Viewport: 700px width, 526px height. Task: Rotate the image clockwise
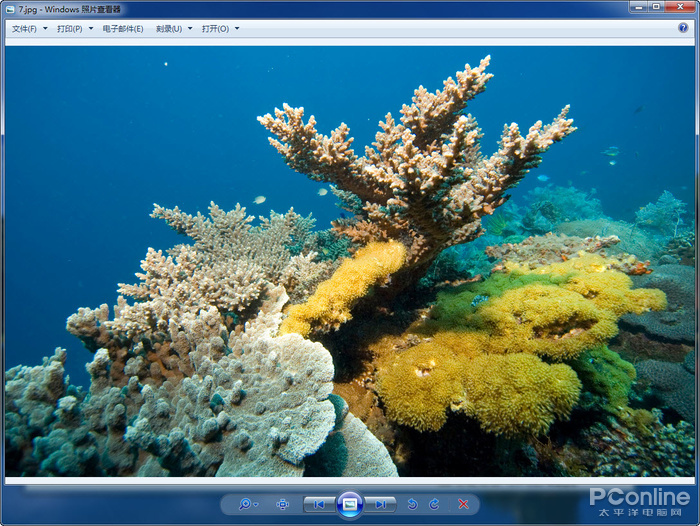point(434,505)
